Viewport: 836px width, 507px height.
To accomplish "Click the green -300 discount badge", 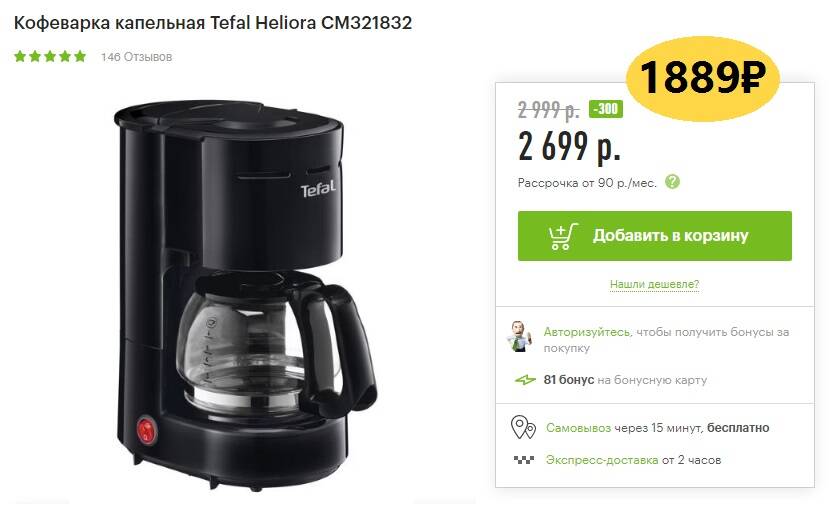I will 606,109.
